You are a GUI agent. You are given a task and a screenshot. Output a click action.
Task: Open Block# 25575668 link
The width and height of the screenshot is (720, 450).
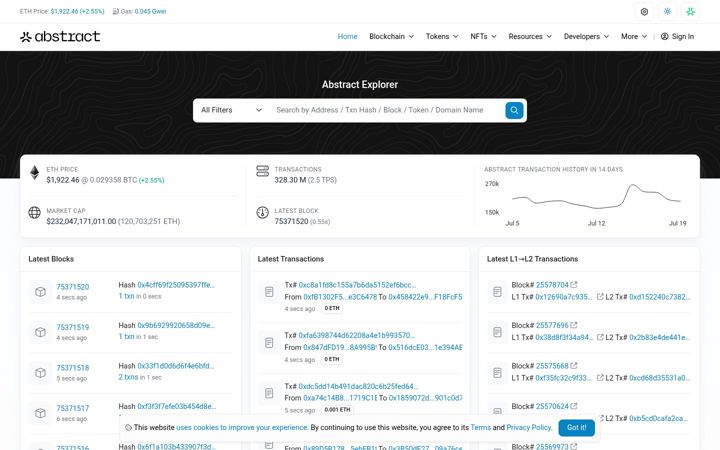pos(552,366)
